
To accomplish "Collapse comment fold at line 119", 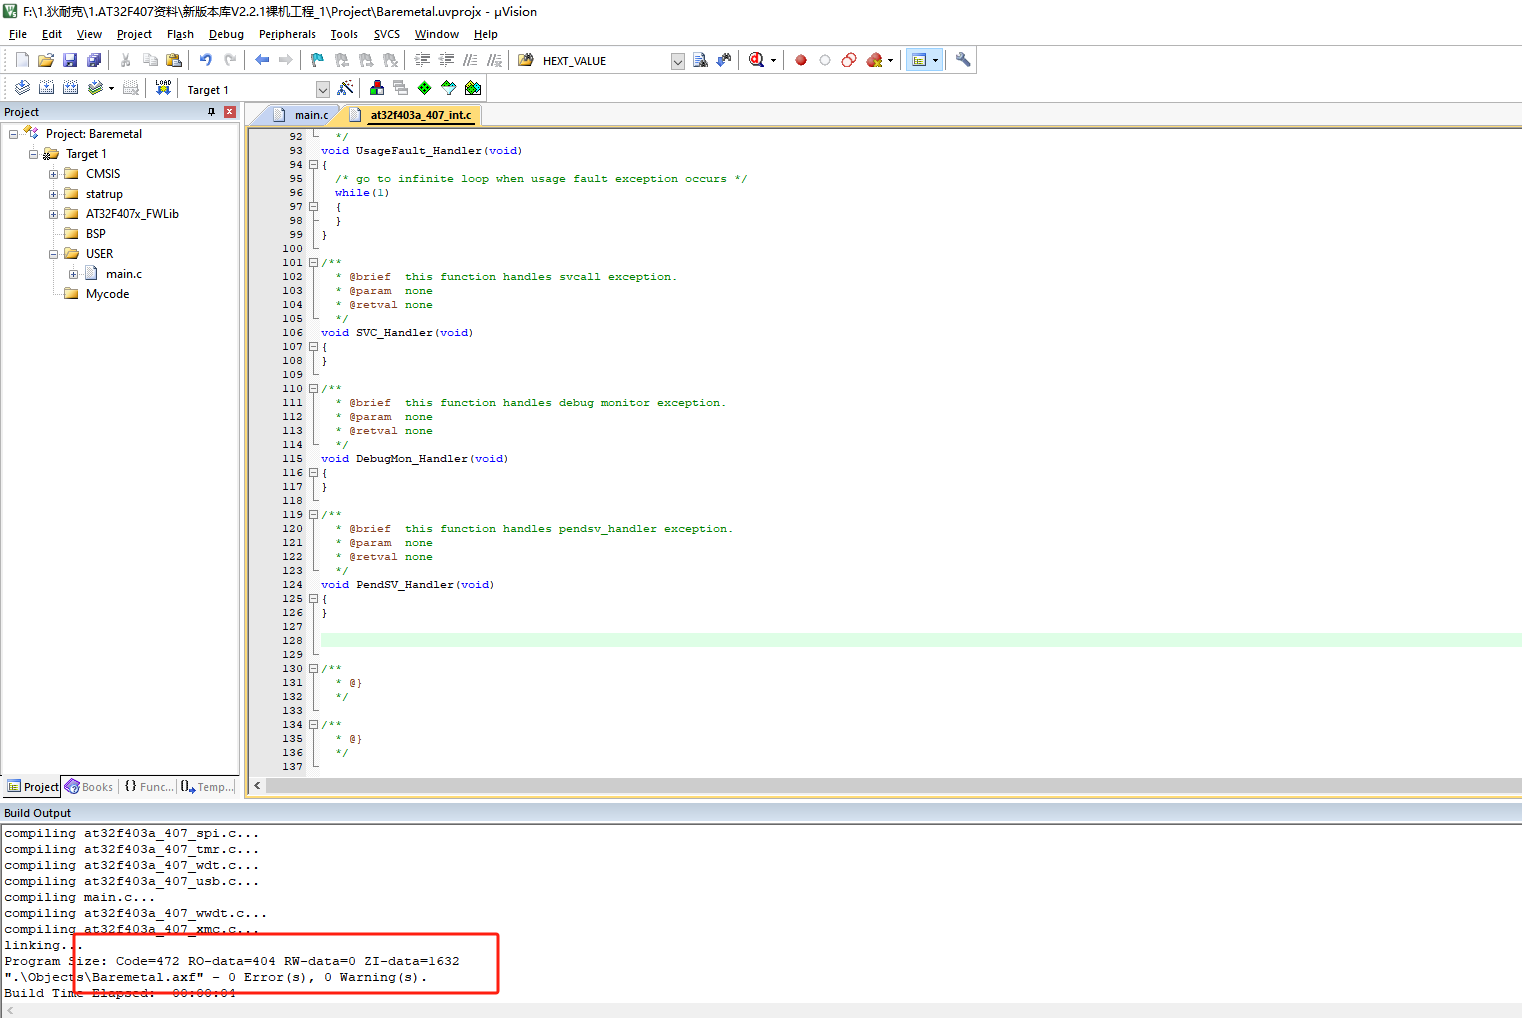I will tap(313, 515).
